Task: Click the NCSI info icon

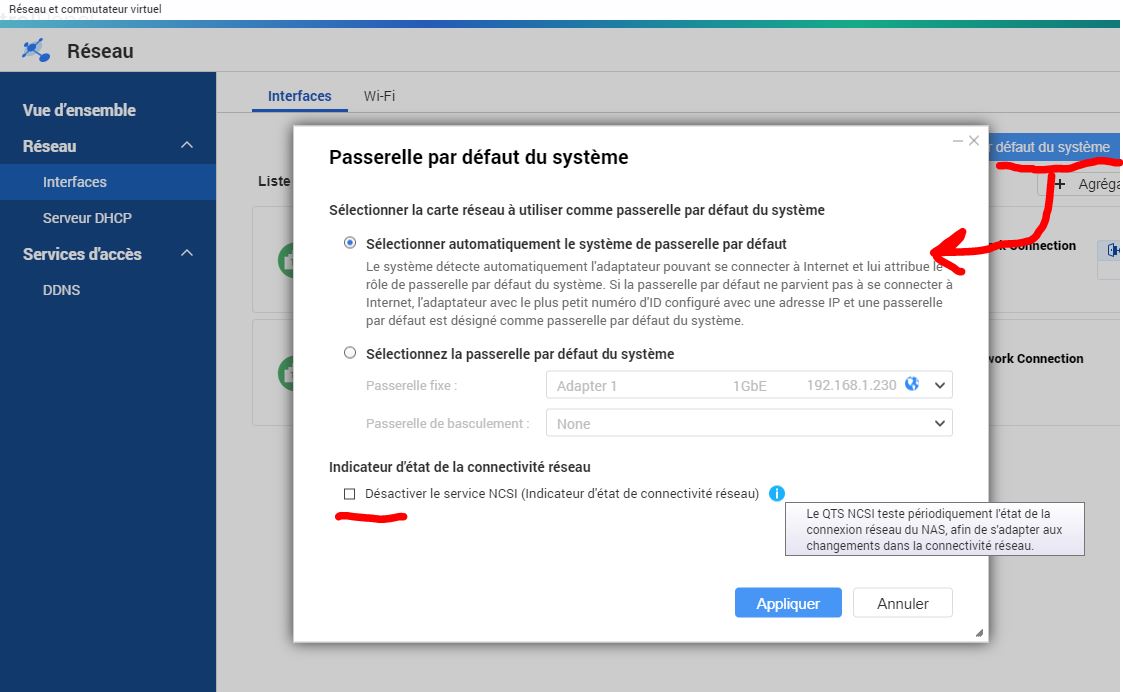Action: pos(777,493)
